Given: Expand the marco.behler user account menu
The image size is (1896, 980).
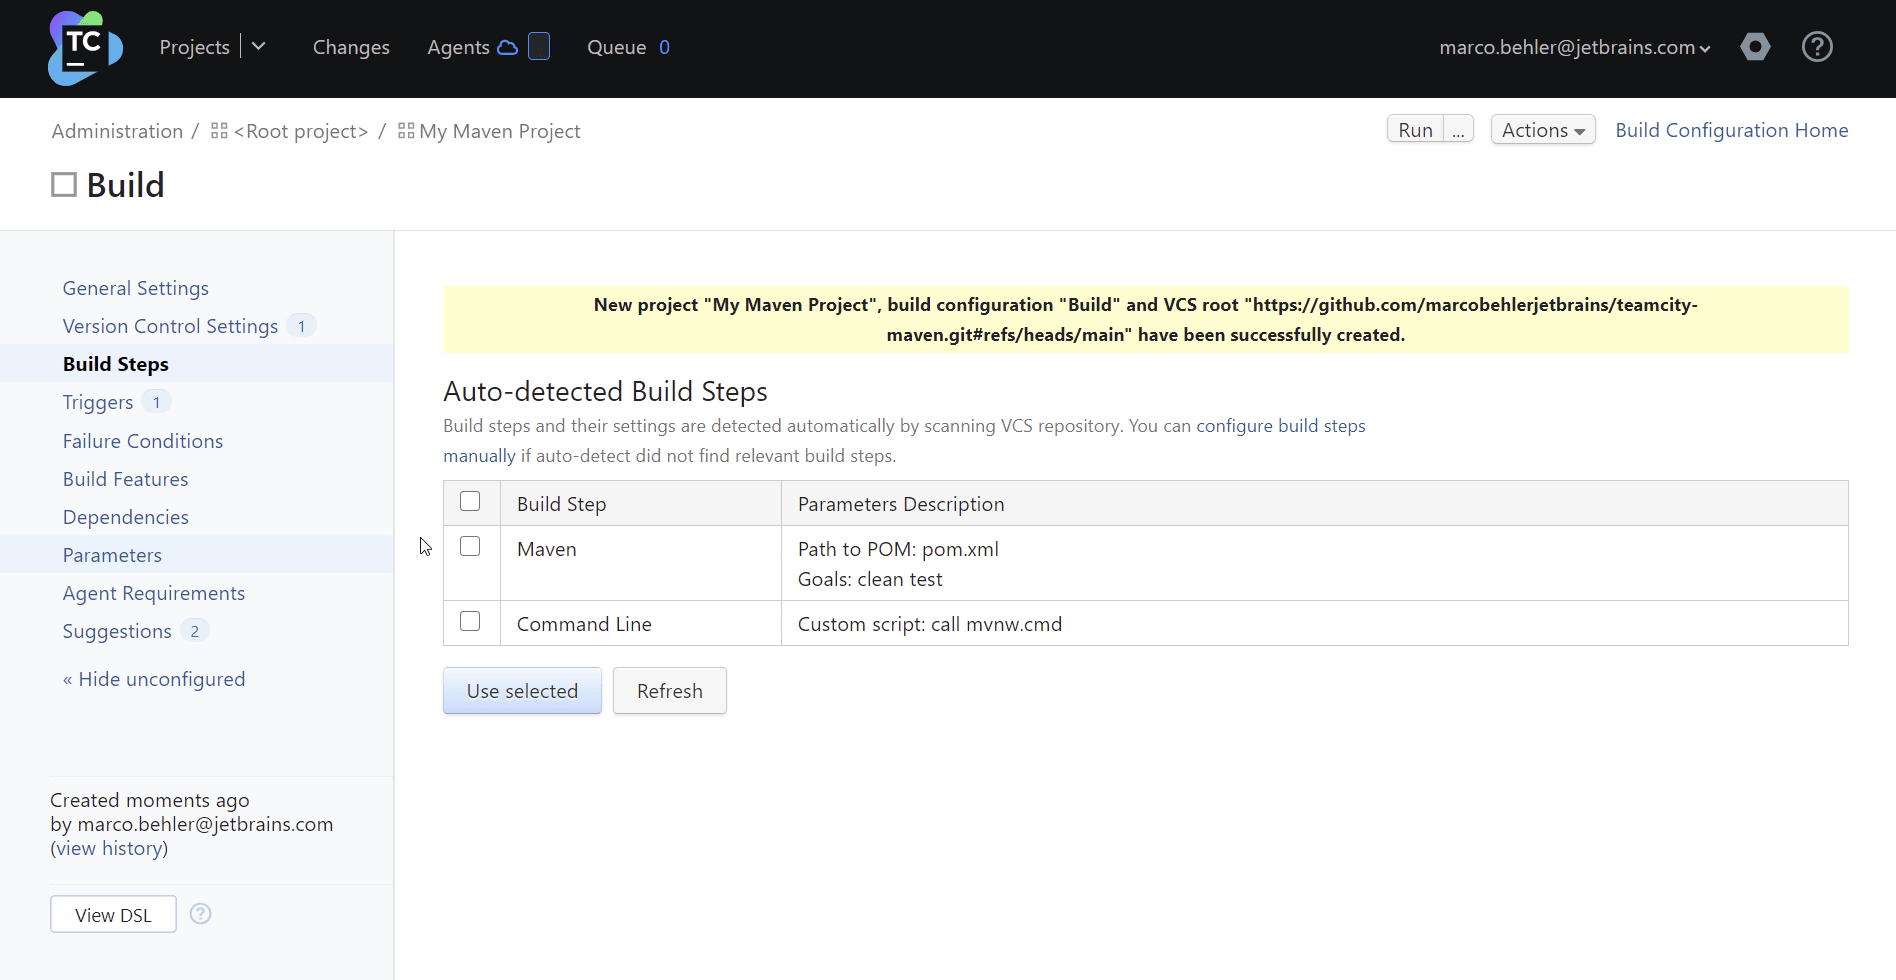Looking at the screenshot, I should [1574, 47].
